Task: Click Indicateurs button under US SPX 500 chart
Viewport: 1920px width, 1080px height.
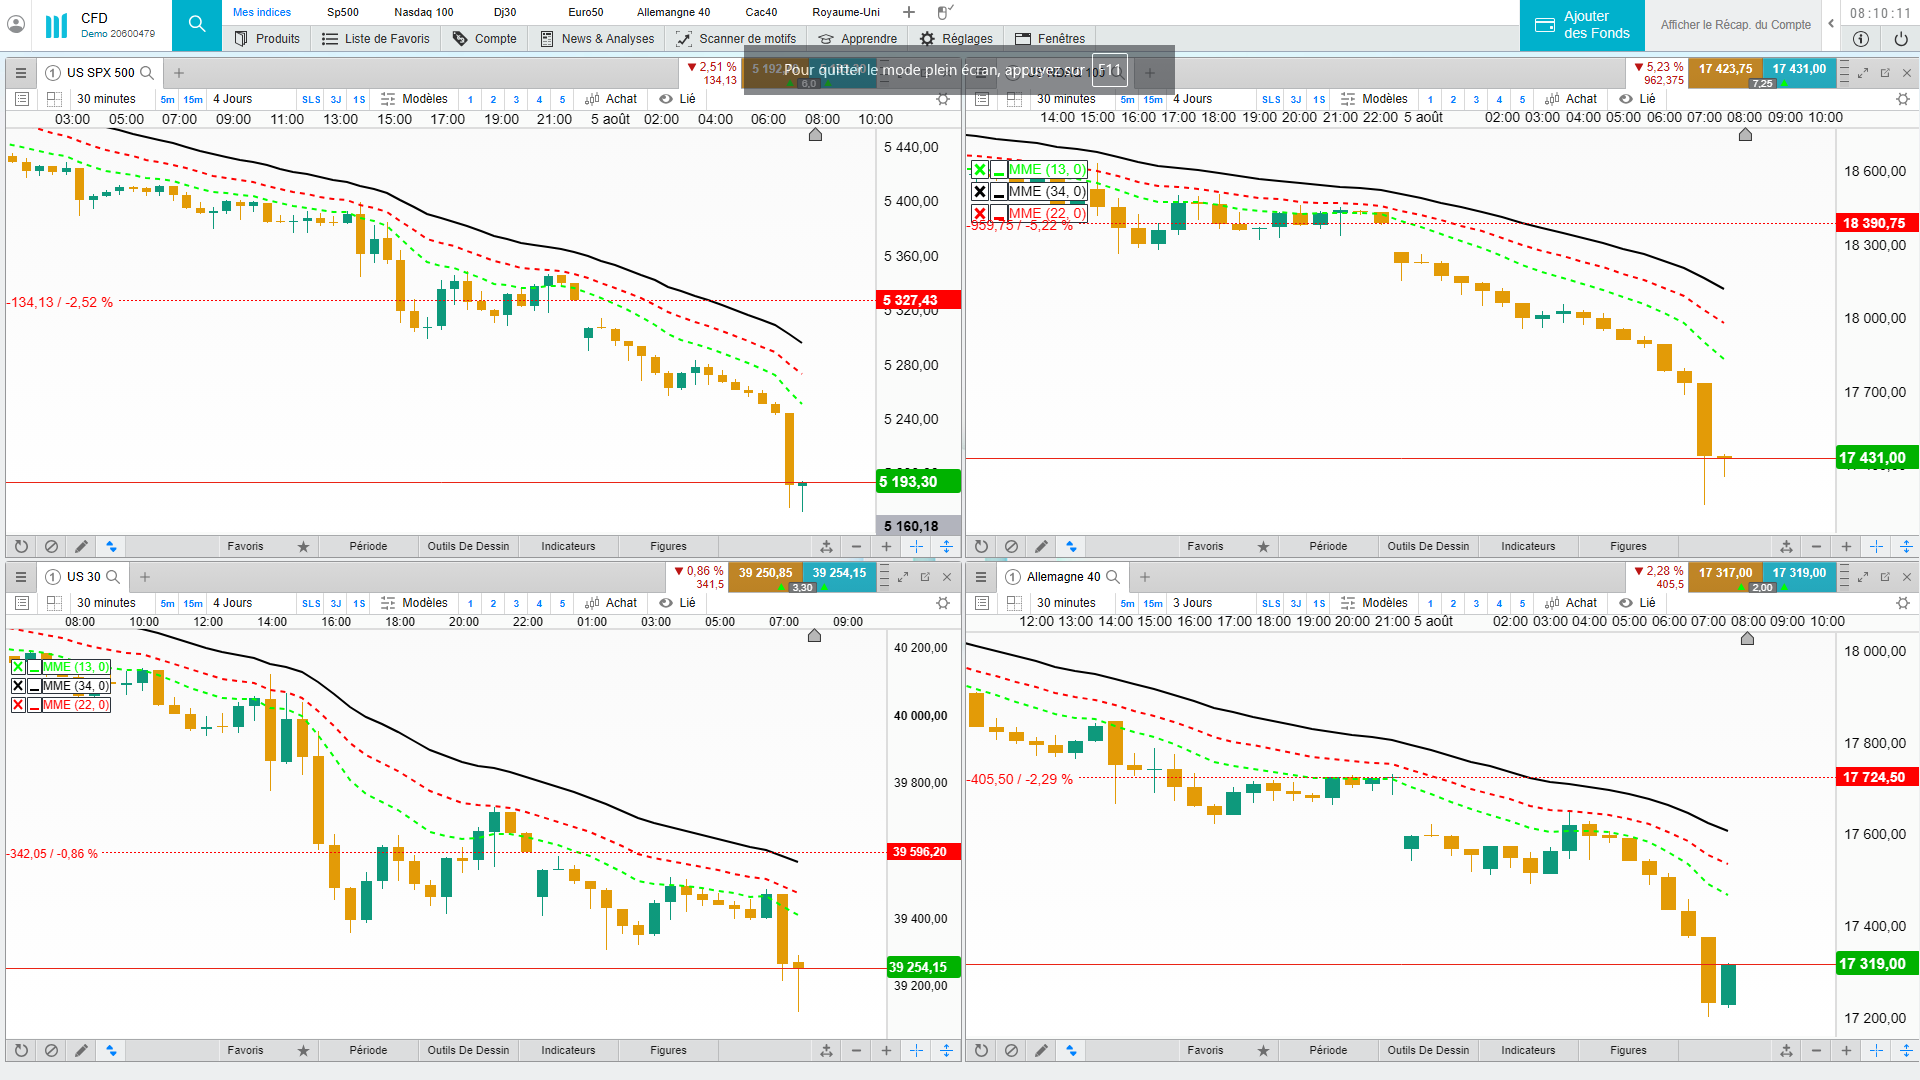Action: [x=568, y=547]
